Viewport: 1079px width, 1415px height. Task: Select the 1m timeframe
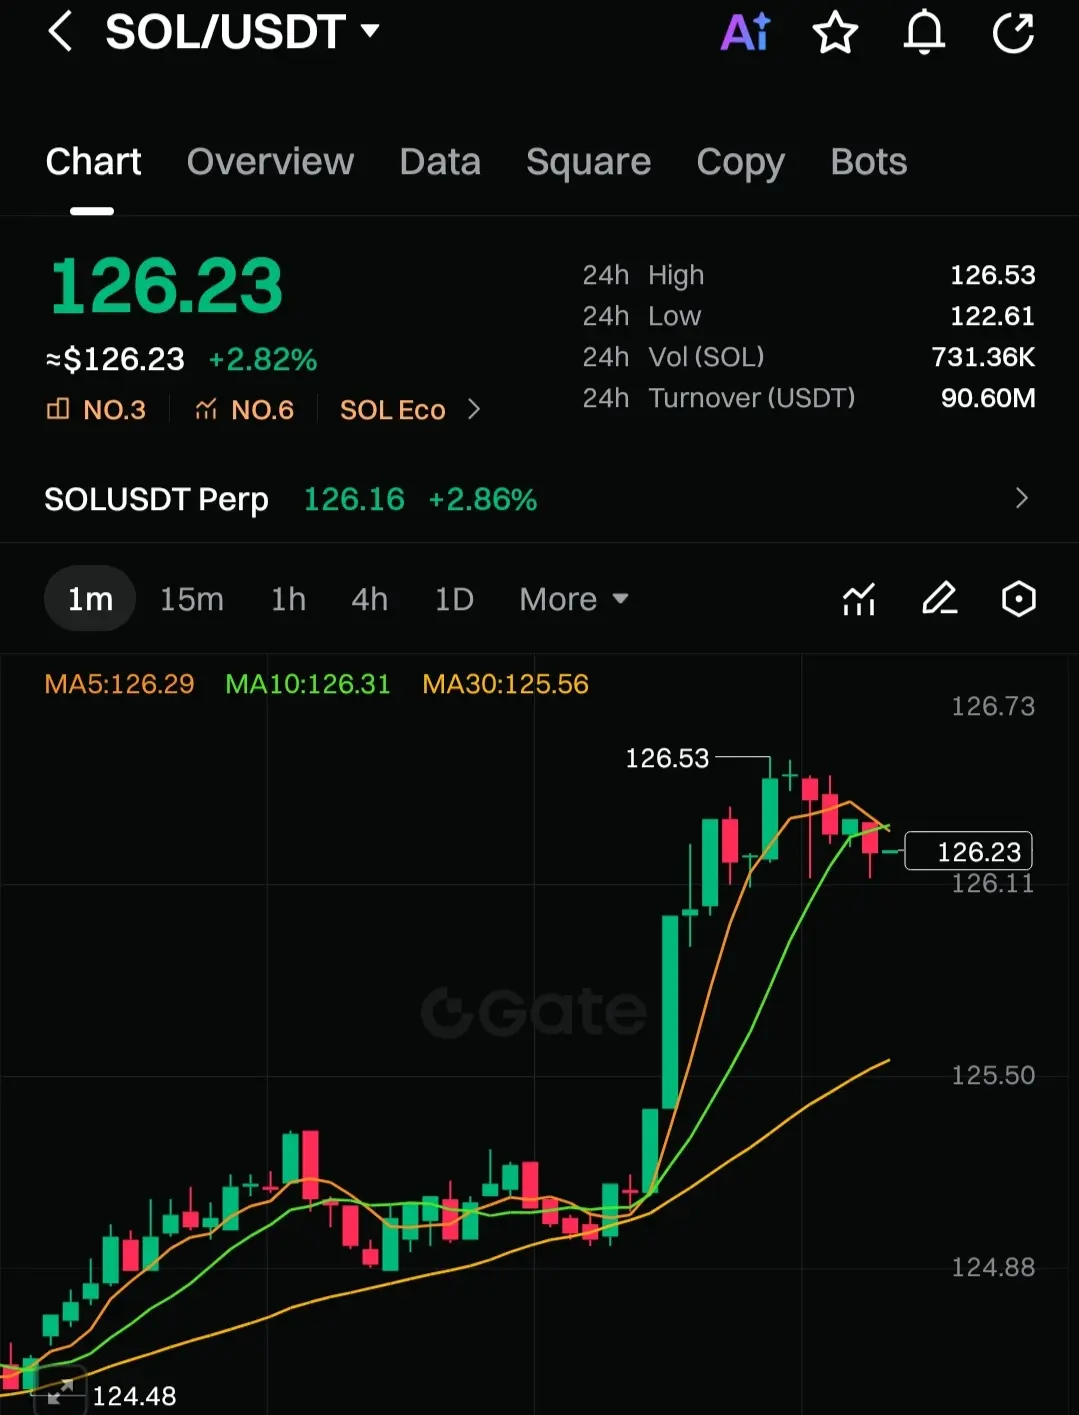90,599
